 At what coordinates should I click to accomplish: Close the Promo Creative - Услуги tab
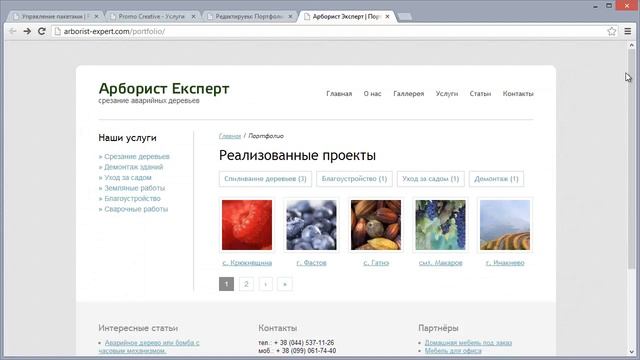(x=193, y=17)
